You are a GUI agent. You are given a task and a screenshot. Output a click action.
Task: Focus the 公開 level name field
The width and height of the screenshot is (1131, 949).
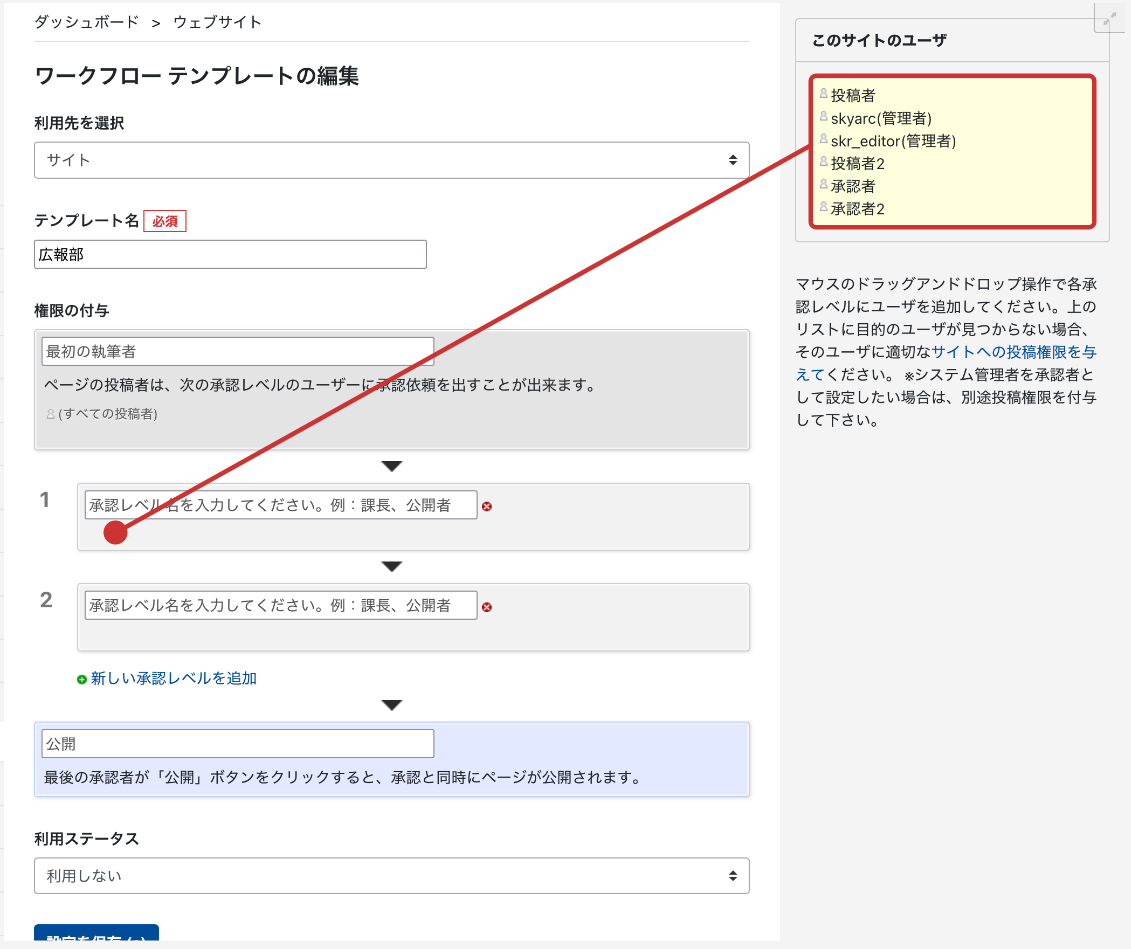[238, 744]
